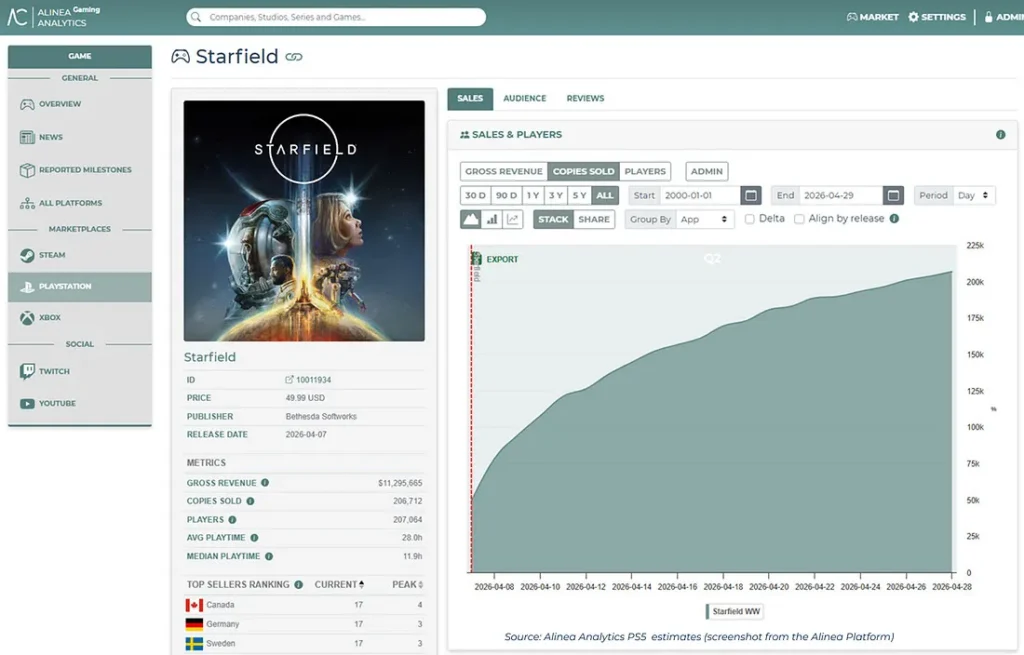Screen dimensions: 1024x655
Task: Click the Germany ranking row
Action: (304, 624)
